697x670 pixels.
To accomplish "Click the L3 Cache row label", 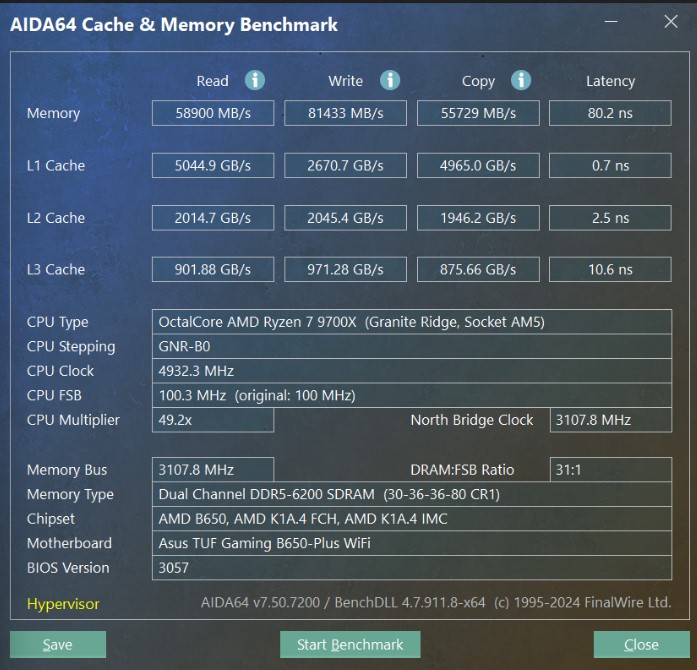I will pos(56,269).
